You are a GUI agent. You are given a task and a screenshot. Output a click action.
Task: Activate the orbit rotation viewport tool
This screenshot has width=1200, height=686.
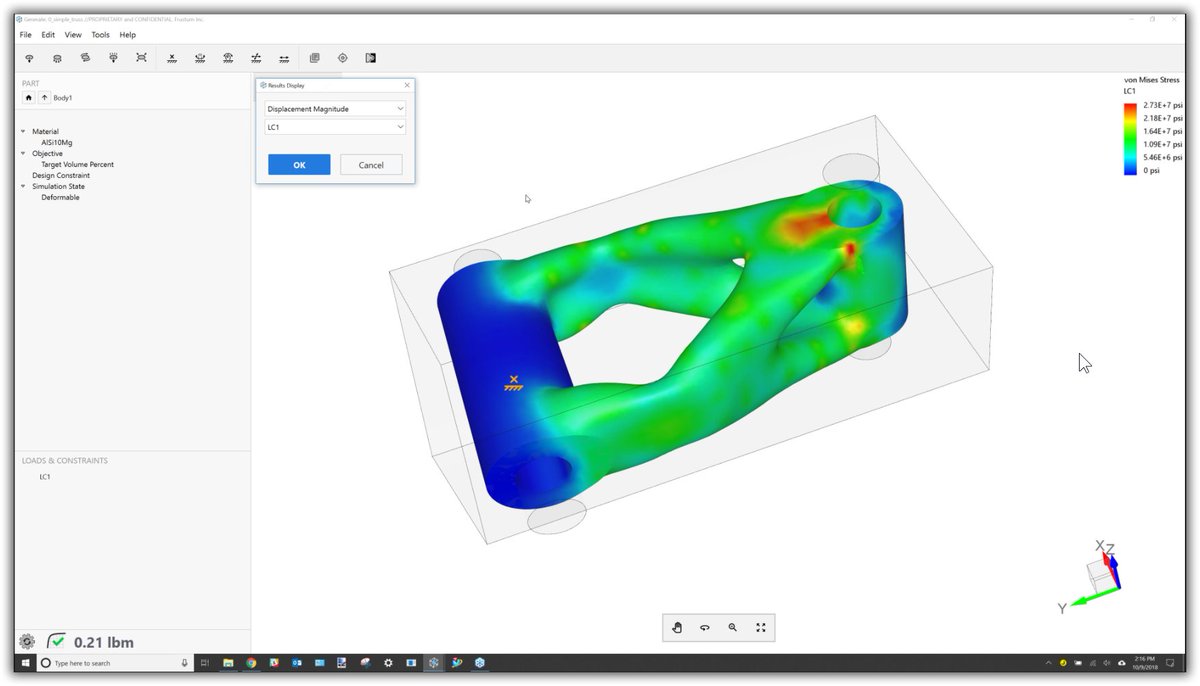[x=704, y=627]
